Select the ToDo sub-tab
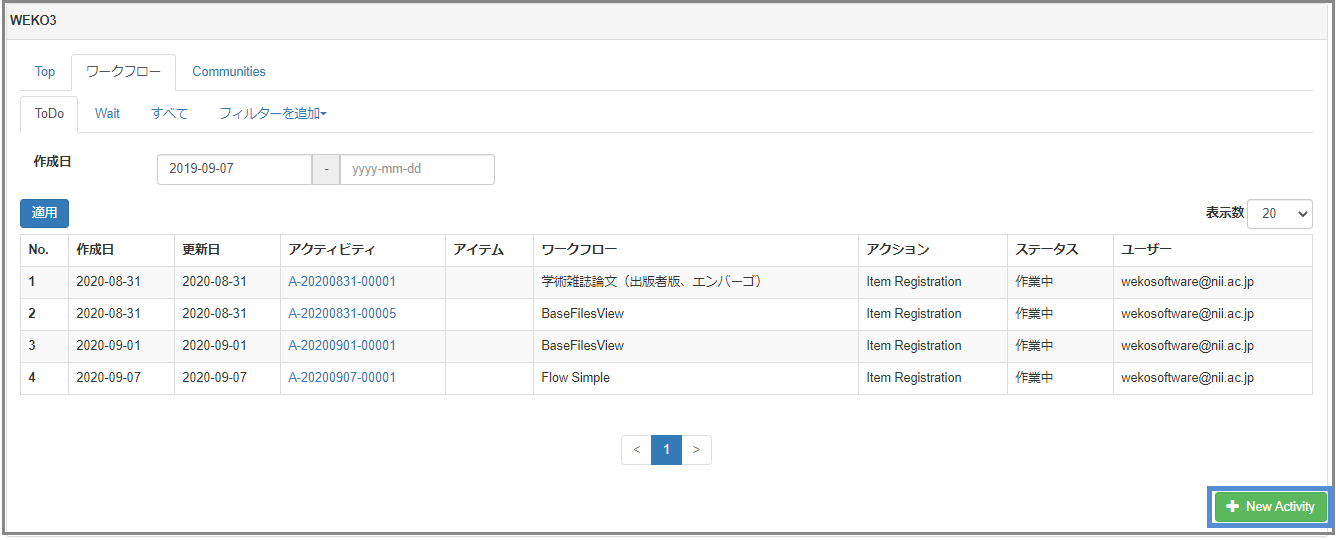Image resolution: width=1336 pixels, height=540 pixels. (x=49, y=114)
